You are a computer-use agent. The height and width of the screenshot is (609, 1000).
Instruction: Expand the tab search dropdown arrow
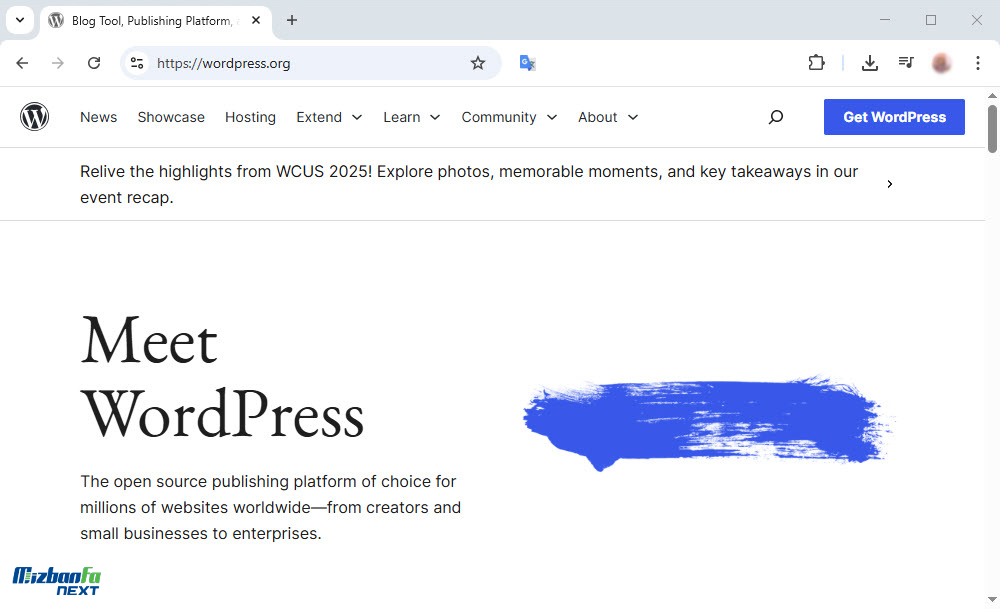pos(19,20)
